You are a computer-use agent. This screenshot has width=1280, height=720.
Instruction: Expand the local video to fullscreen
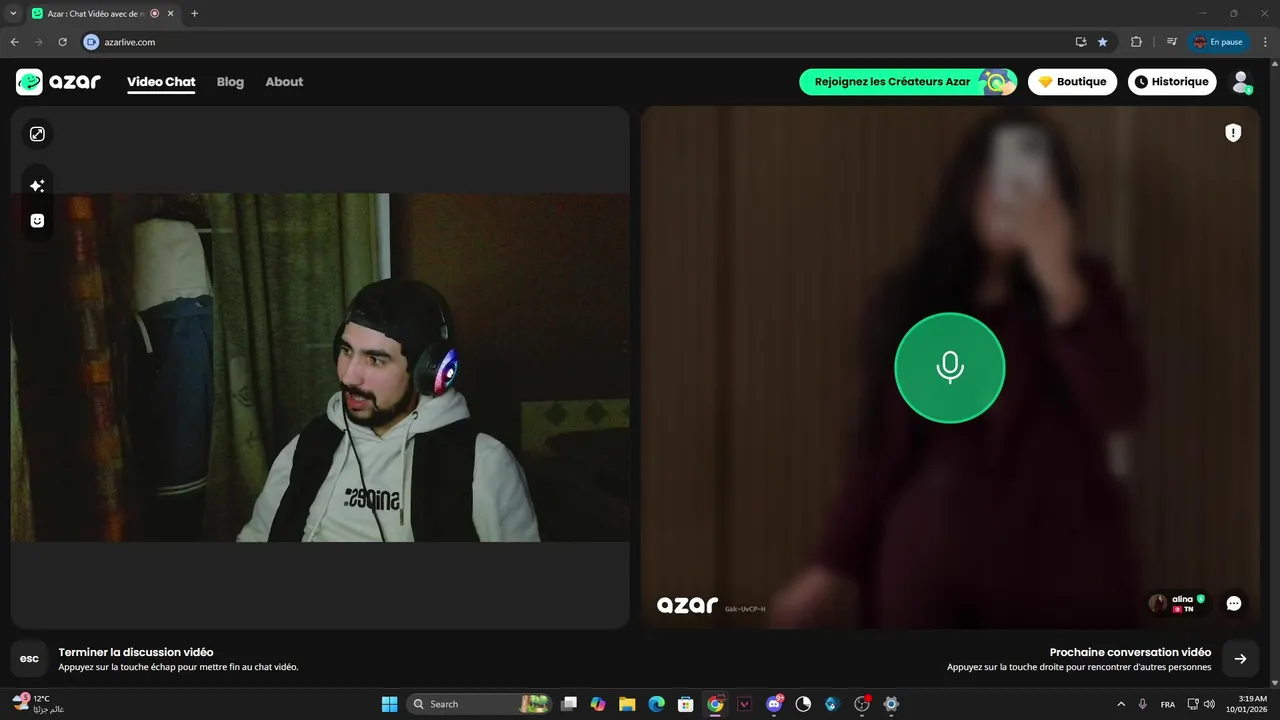tap(37, 134)
